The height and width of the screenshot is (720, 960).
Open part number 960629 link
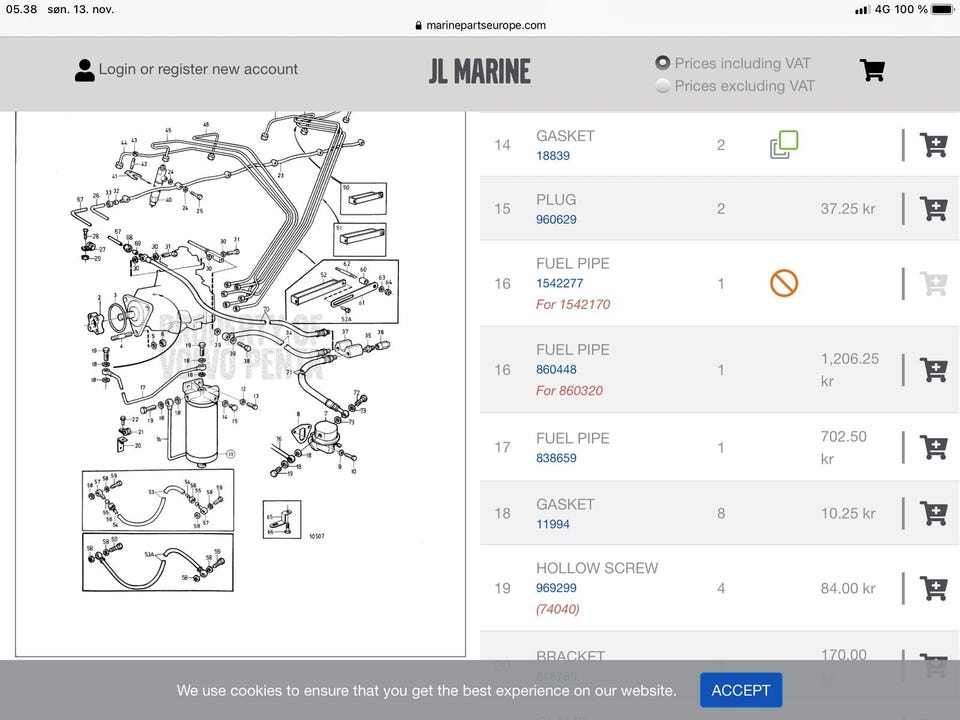click(556, 219)
